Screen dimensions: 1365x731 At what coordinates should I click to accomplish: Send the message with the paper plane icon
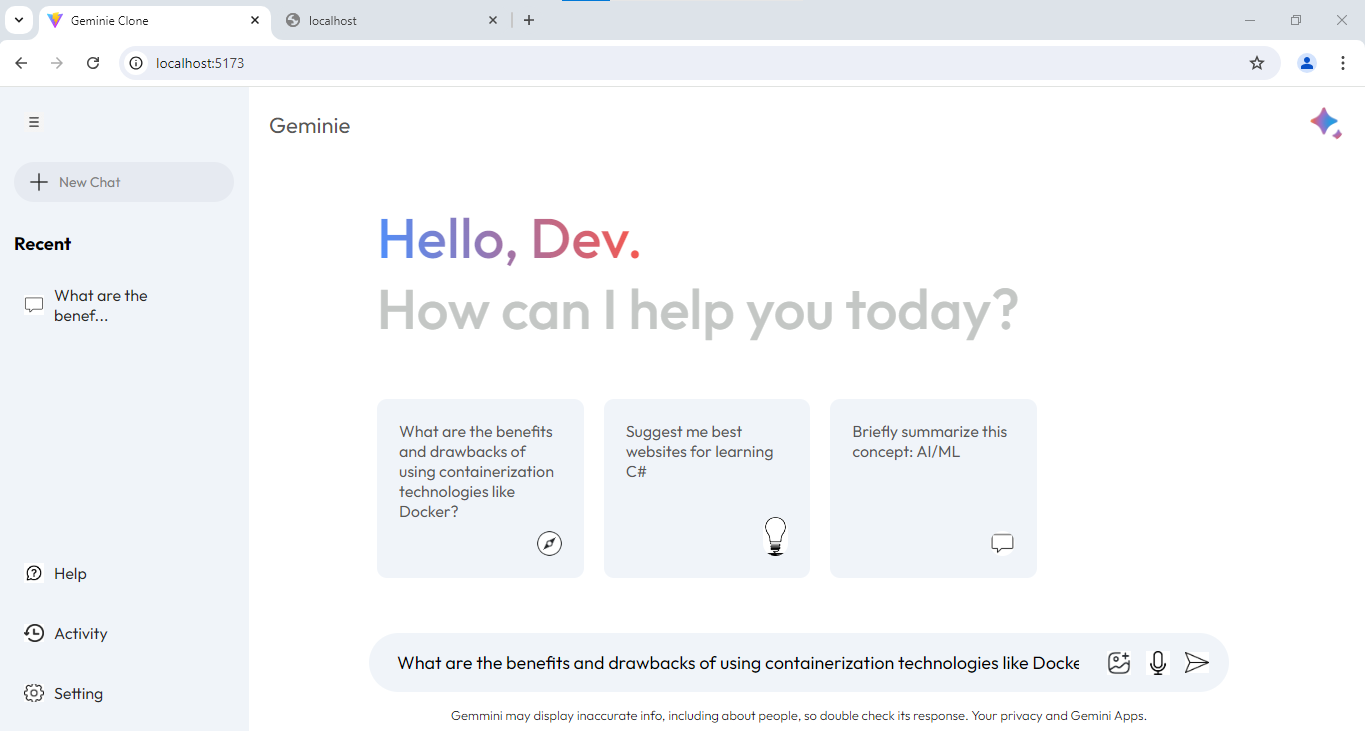1196,662
